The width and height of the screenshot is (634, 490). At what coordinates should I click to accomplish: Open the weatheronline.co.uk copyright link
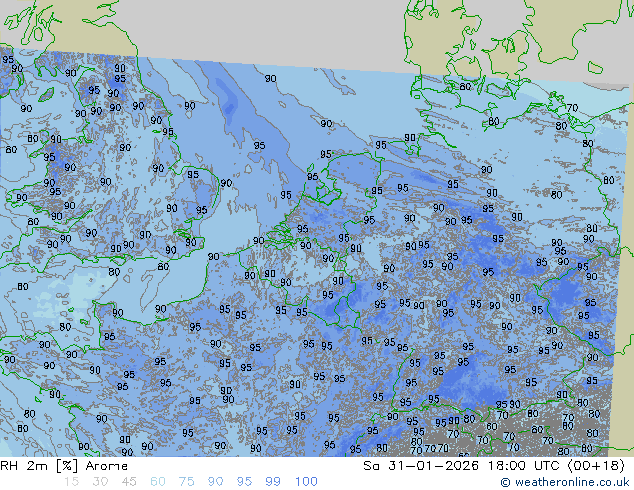pyautogui.click(x=565, y=482)
